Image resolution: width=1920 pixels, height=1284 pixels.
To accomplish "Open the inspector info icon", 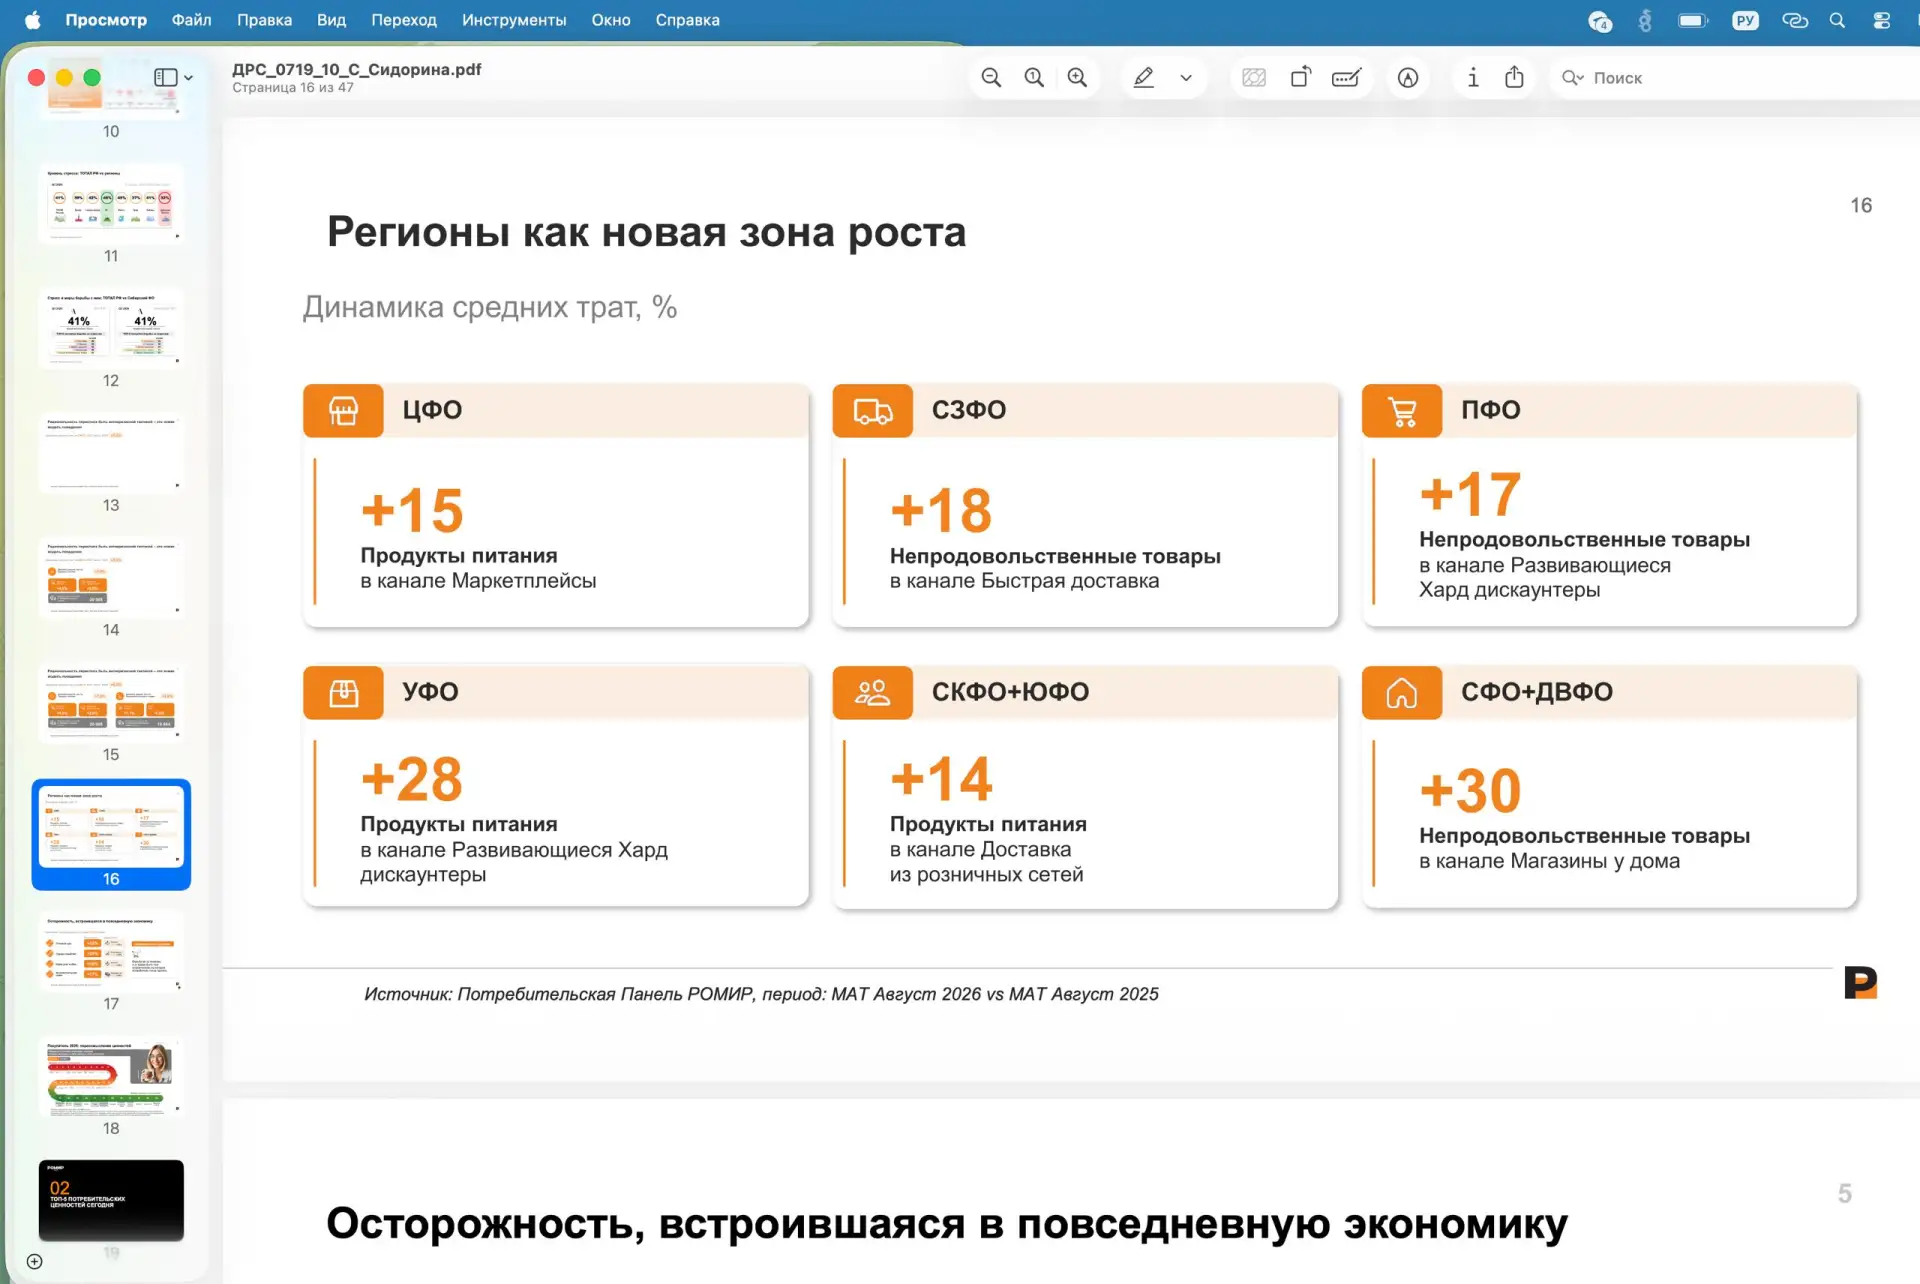I will click(1473, 78).
